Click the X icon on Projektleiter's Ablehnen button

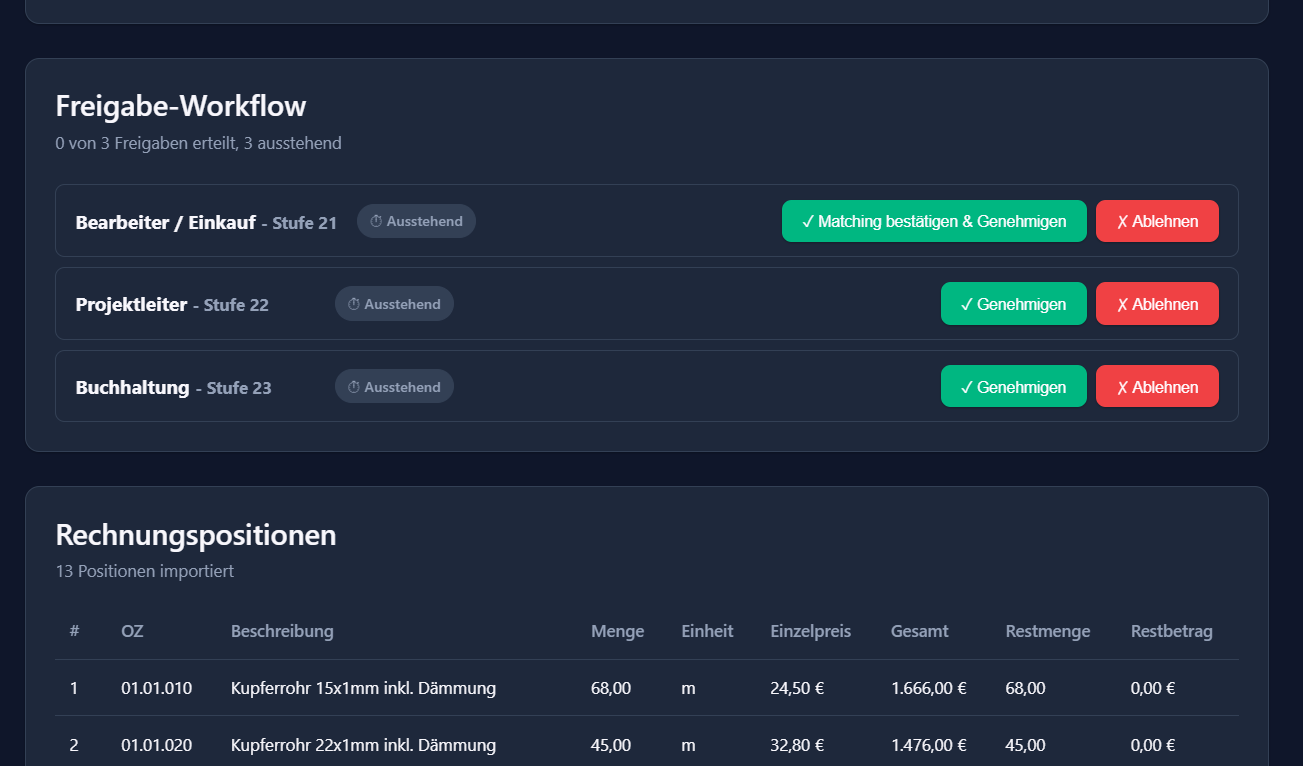(1121, 303)
